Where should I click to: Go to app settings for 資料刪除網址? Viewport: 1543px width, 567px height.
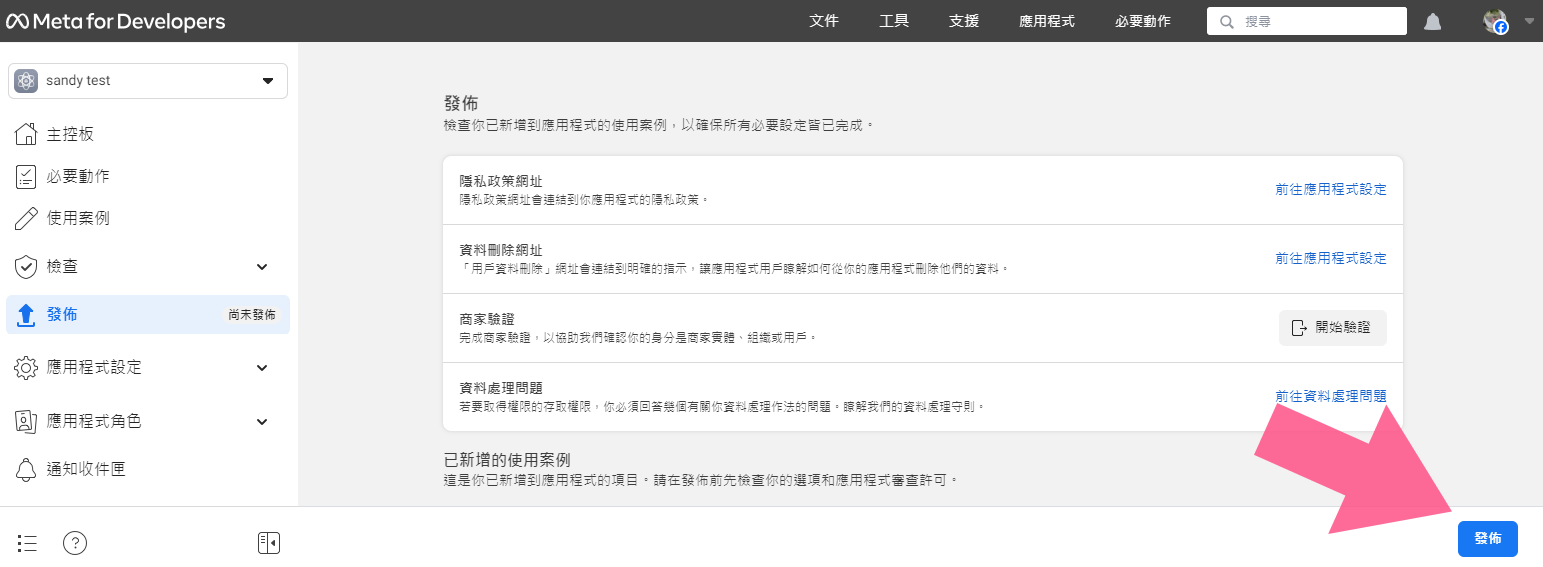[x=1331, y=258]
